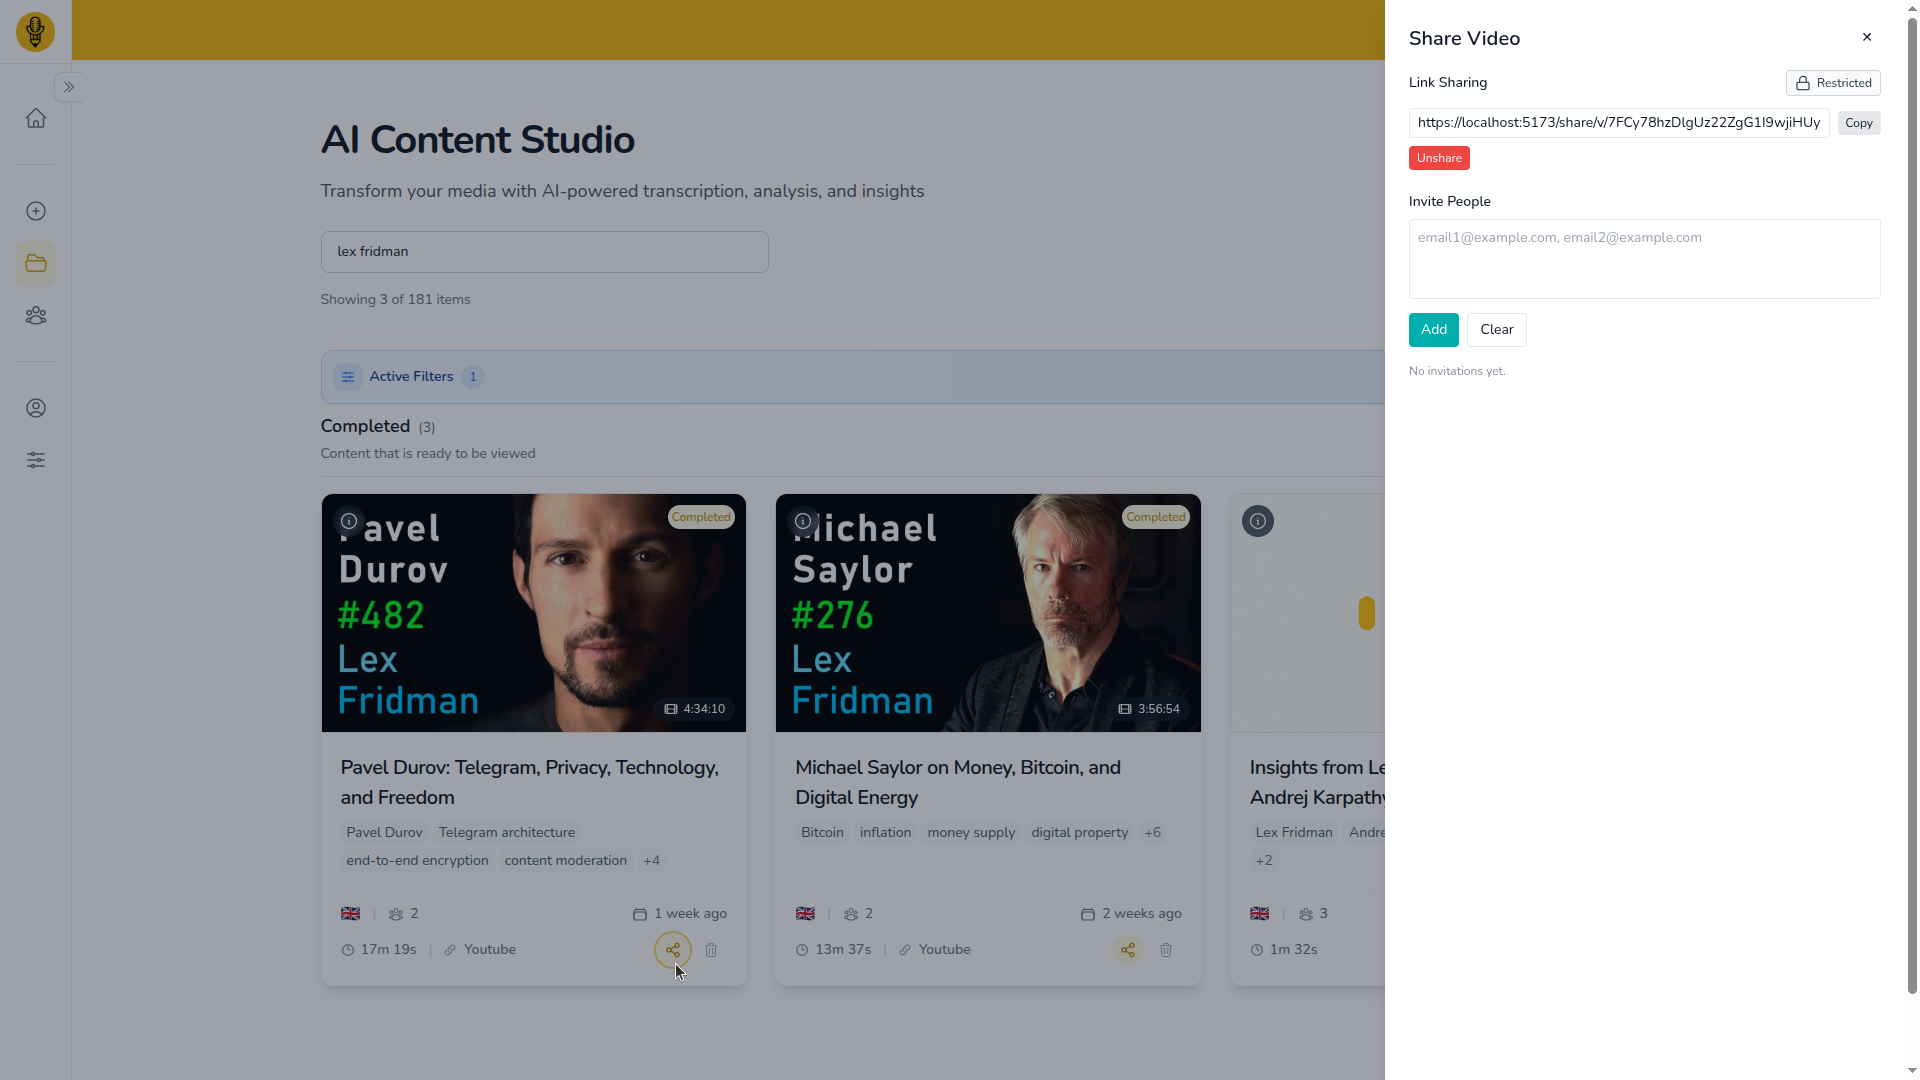
Task: Select the create new (plus) sidebar icon
Action: (x=36, y=211)
